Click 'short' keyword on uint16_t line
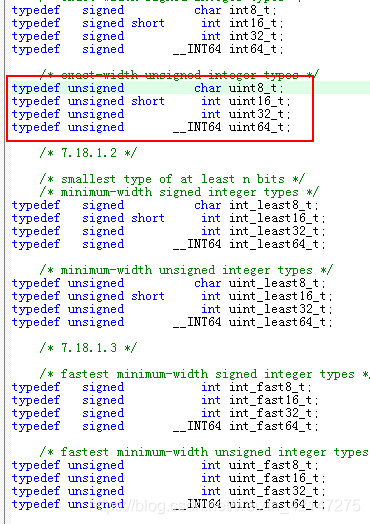Viewport: 370px width, 524px height. (x=148, y=101)
